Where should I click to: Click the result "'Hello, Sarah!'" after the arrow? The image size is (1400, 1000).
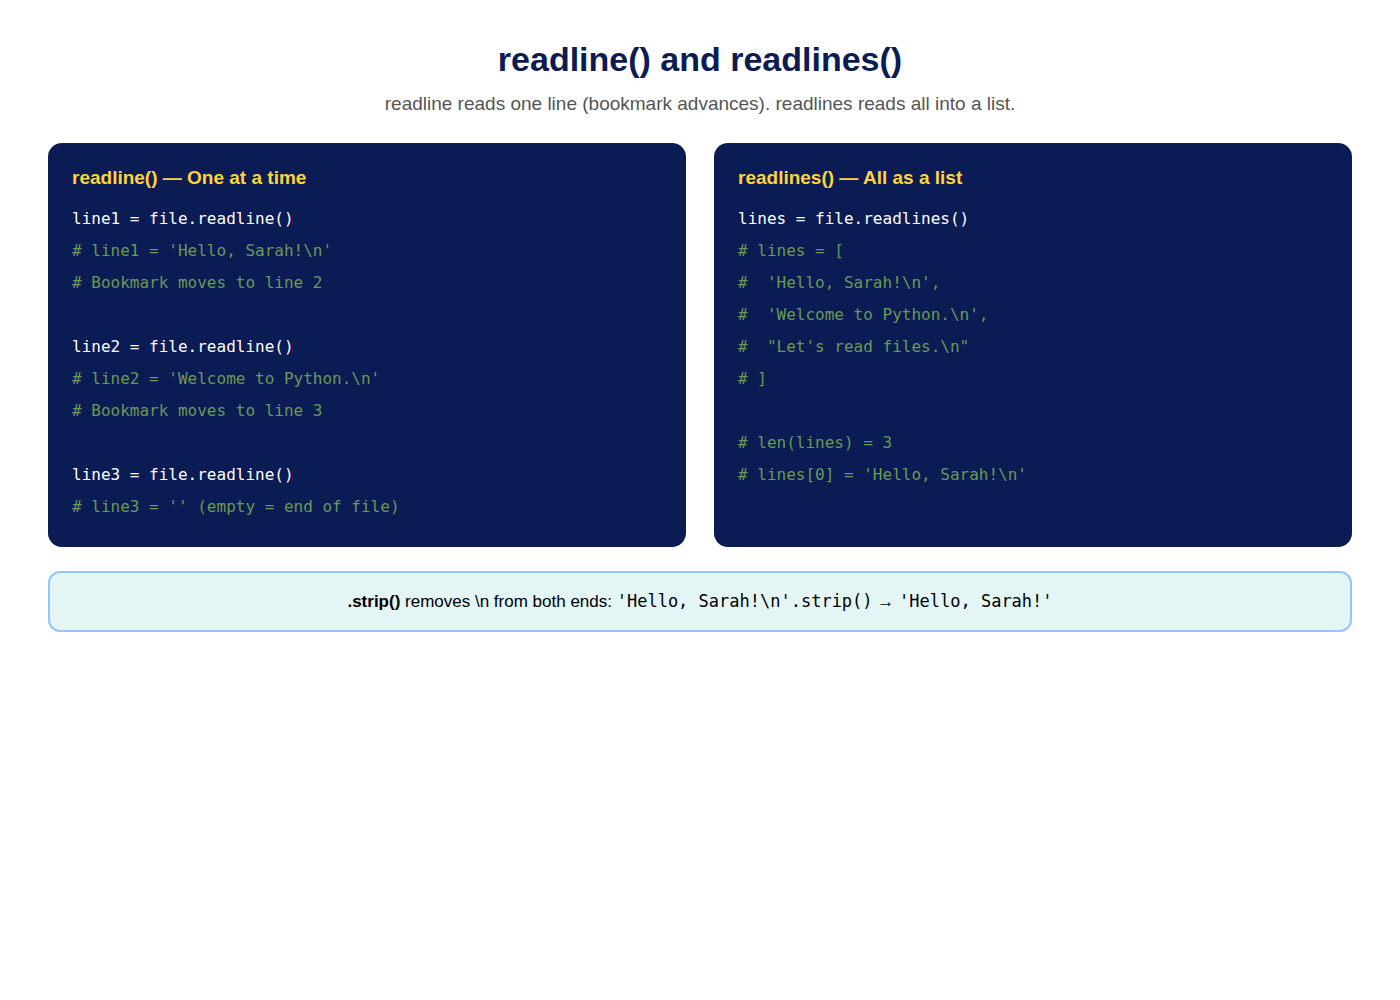(976, 601)
